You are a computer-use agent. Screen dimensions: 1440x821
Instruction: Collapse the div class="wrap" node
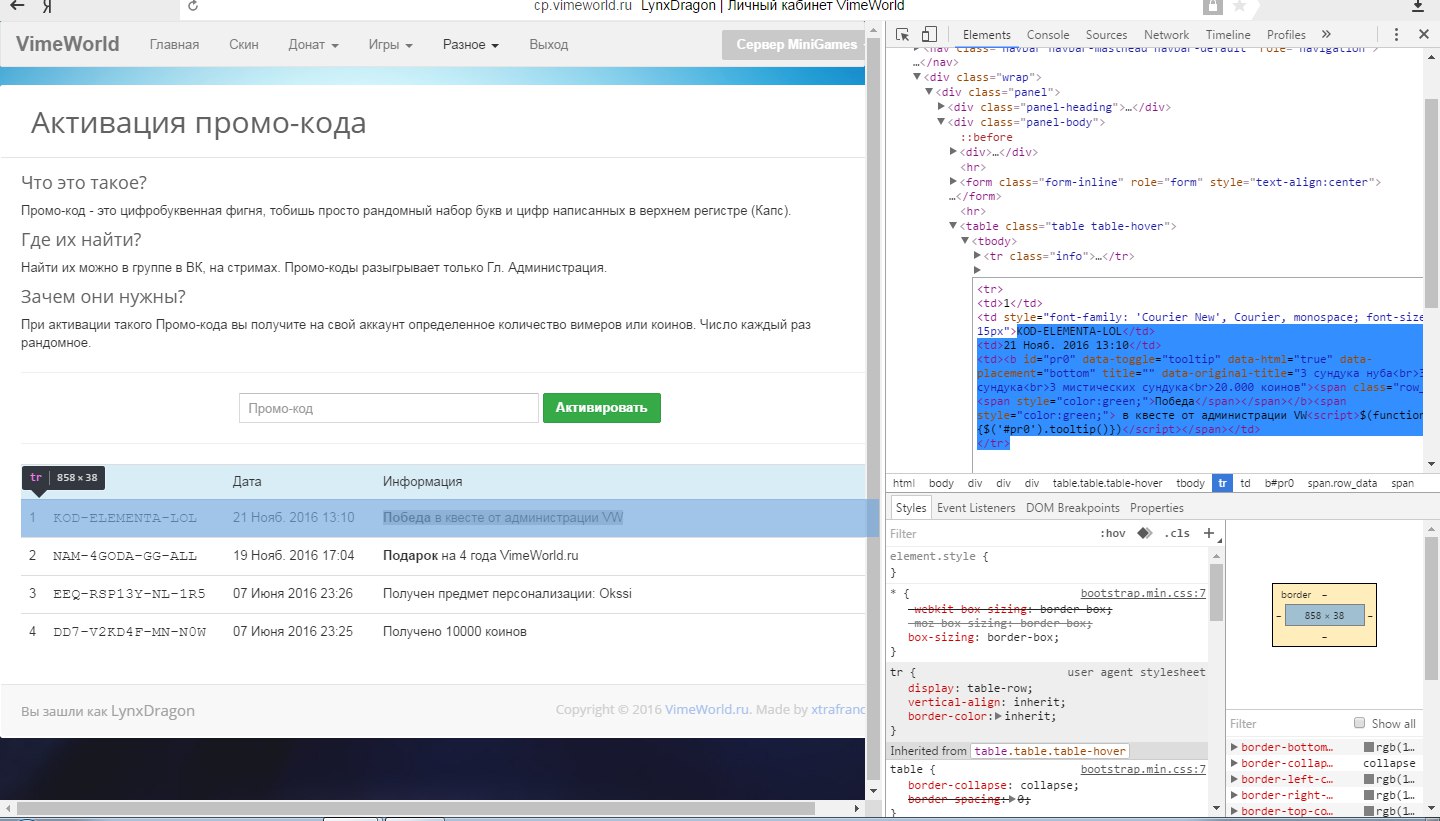(x=917, y=77)
